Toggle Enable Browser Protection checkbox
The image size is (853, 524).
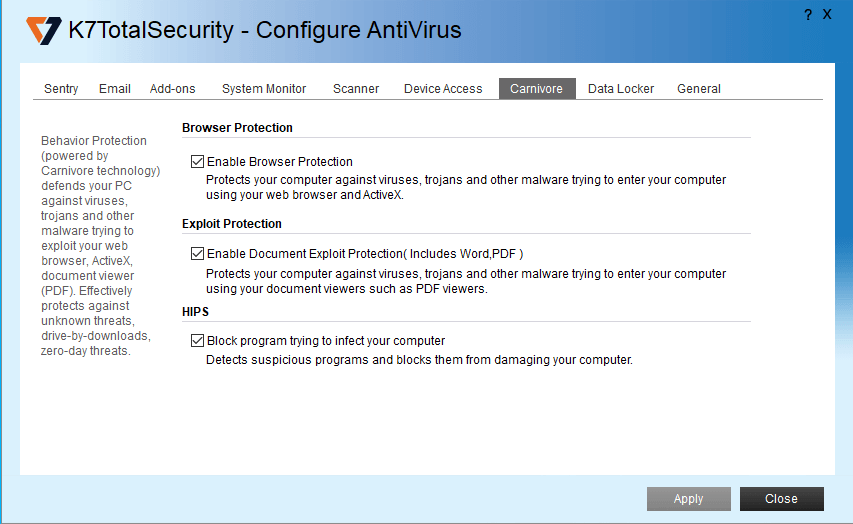197,161
